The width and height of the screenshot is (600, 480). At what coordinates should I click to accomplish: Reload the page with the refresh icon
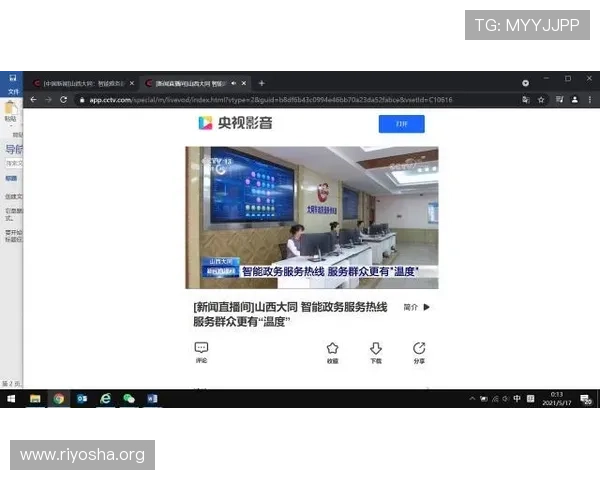pyautogui.click(x=64, y=100)
